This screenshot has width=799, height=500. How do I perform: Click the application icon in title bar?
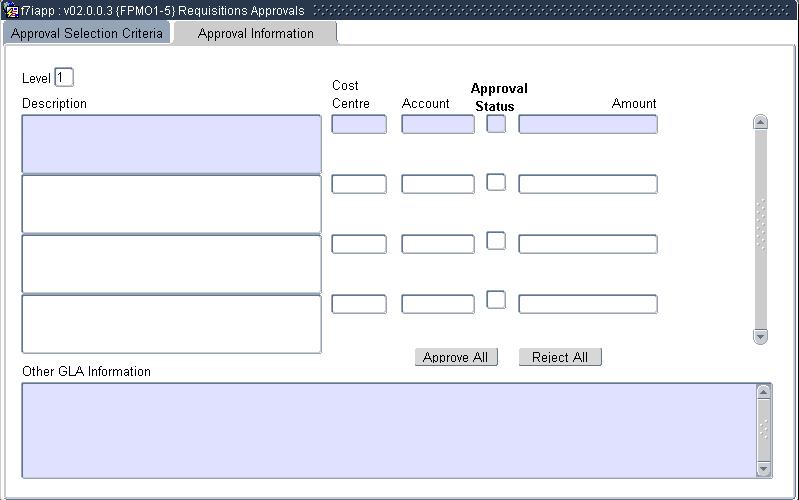tap(11, 11)
